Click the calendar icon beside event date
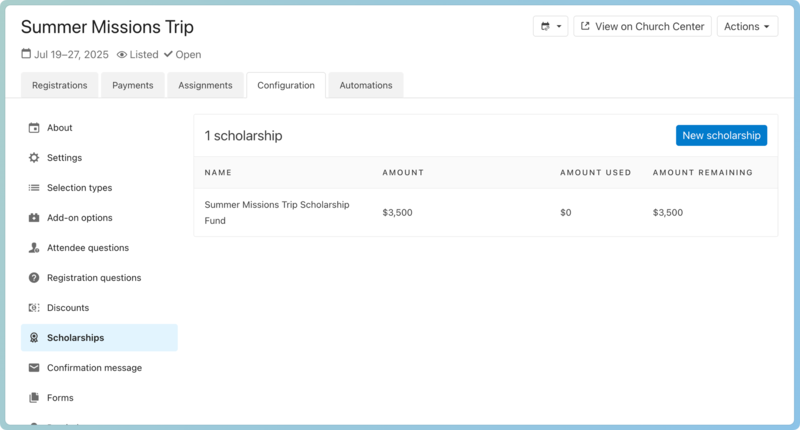Image resolution: width=800 pixels, height=430 pixels. [26, 54]
